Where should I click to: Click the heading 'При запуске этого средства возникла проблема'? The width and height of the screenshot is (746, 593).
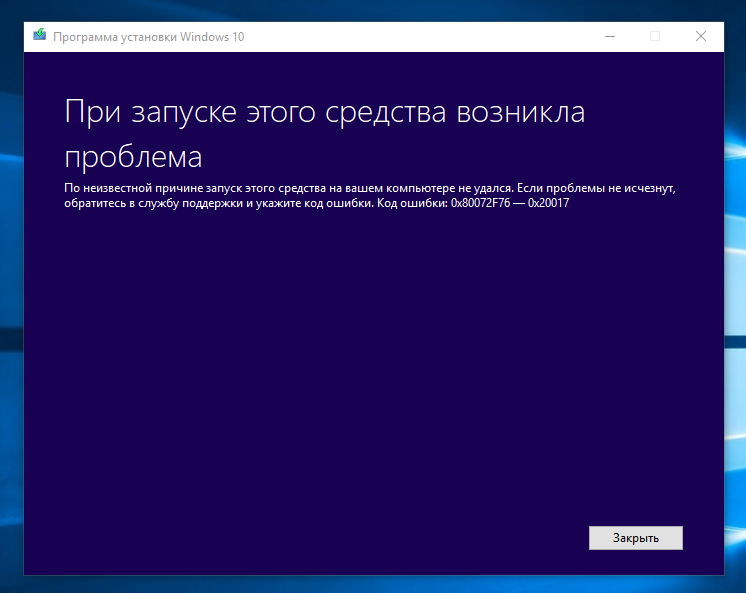[x=324, y=134]
